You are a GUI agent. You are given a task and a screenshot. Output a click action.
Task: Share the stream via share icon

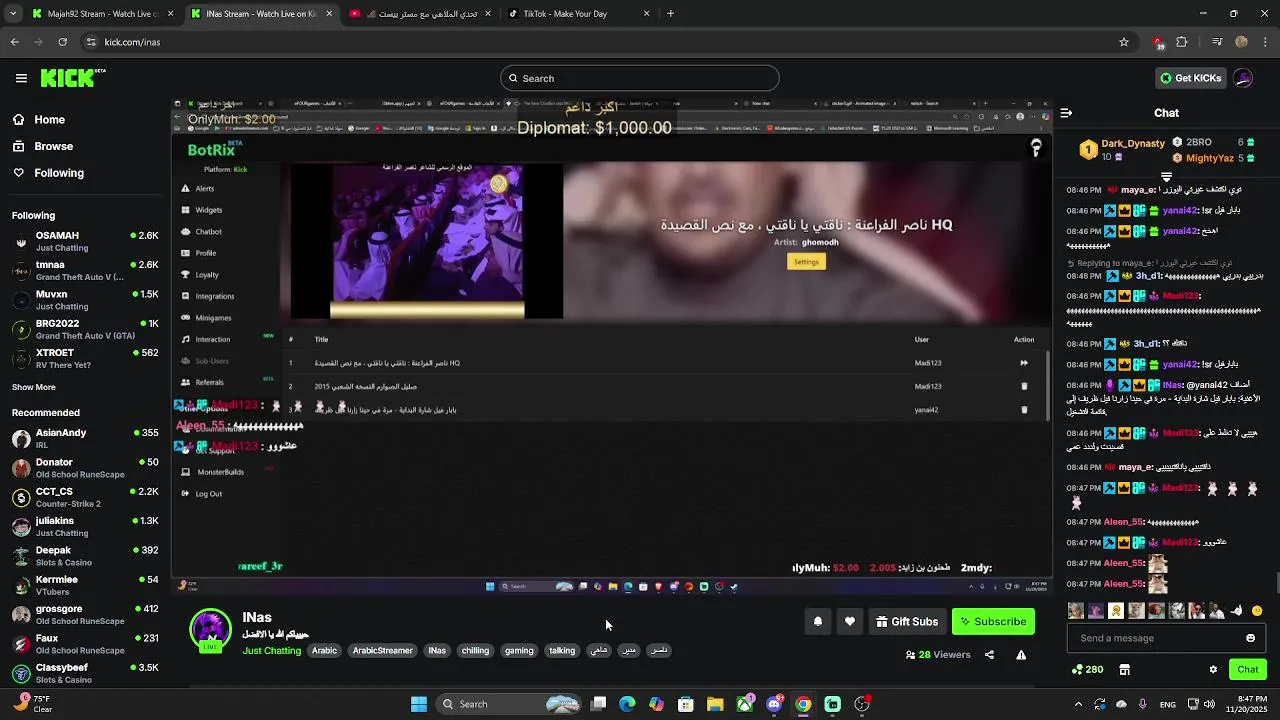tap(989, 655)
